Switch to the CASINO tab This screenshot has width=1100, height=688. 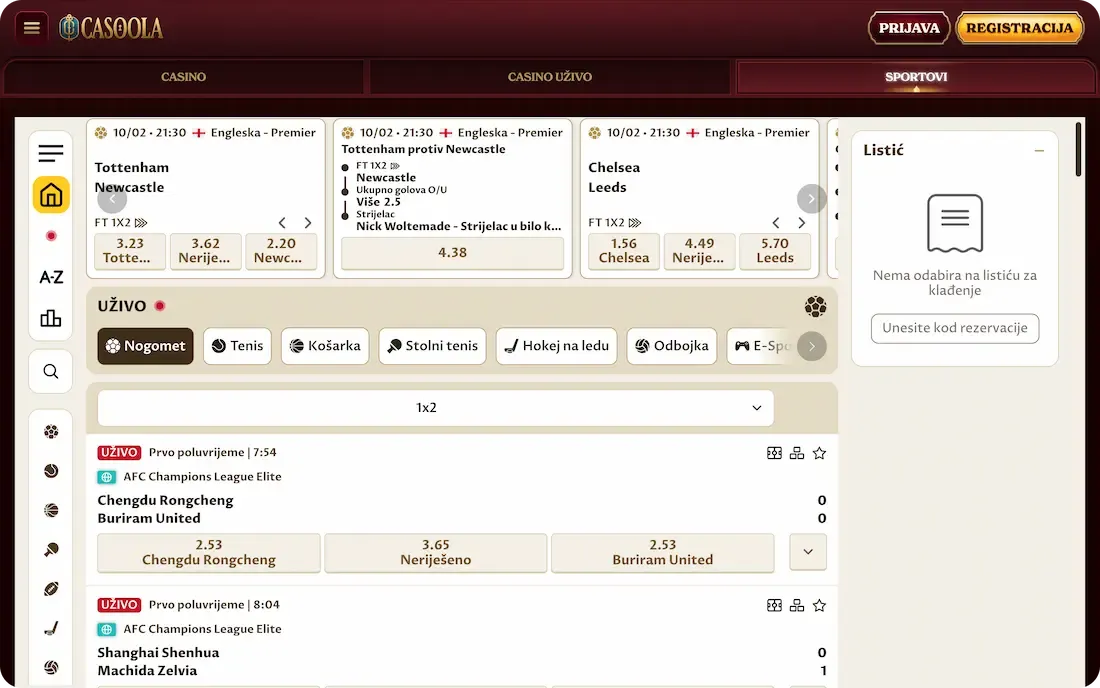tap(184, 76)
